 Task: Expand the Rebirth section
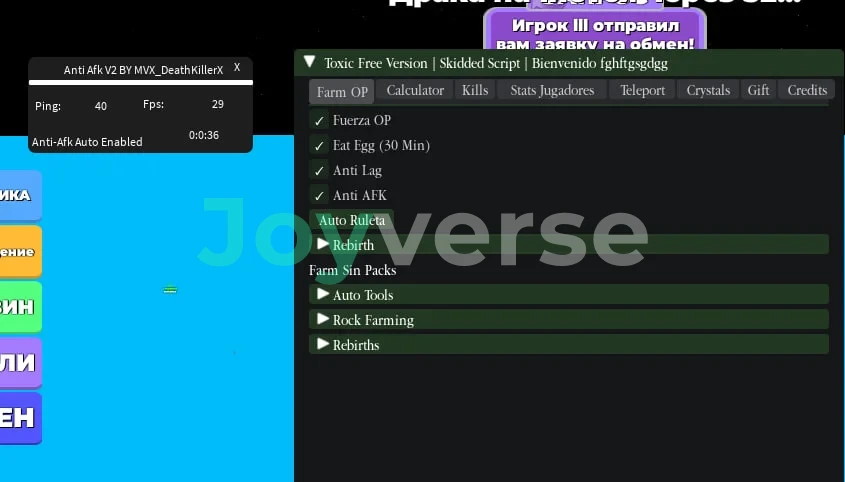click(323, 244)
